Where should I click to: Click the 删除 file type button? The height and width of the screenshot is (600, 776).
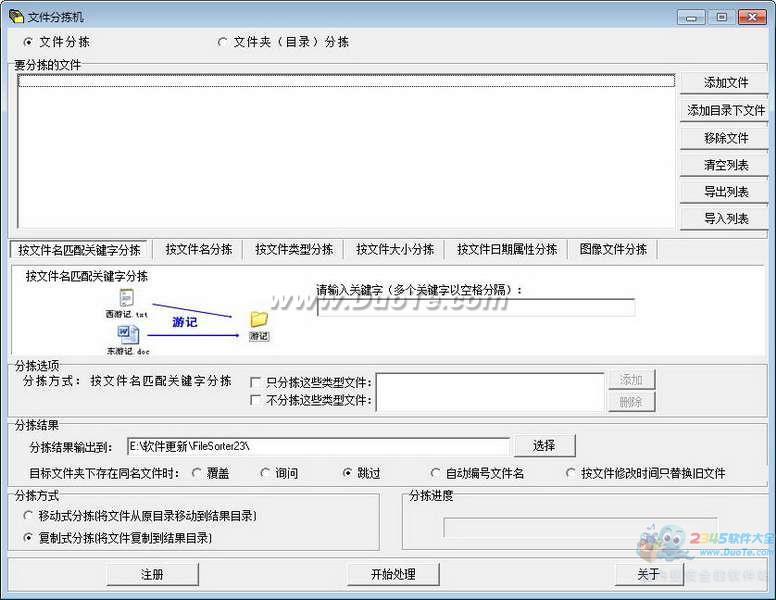[x=631, y=402]
